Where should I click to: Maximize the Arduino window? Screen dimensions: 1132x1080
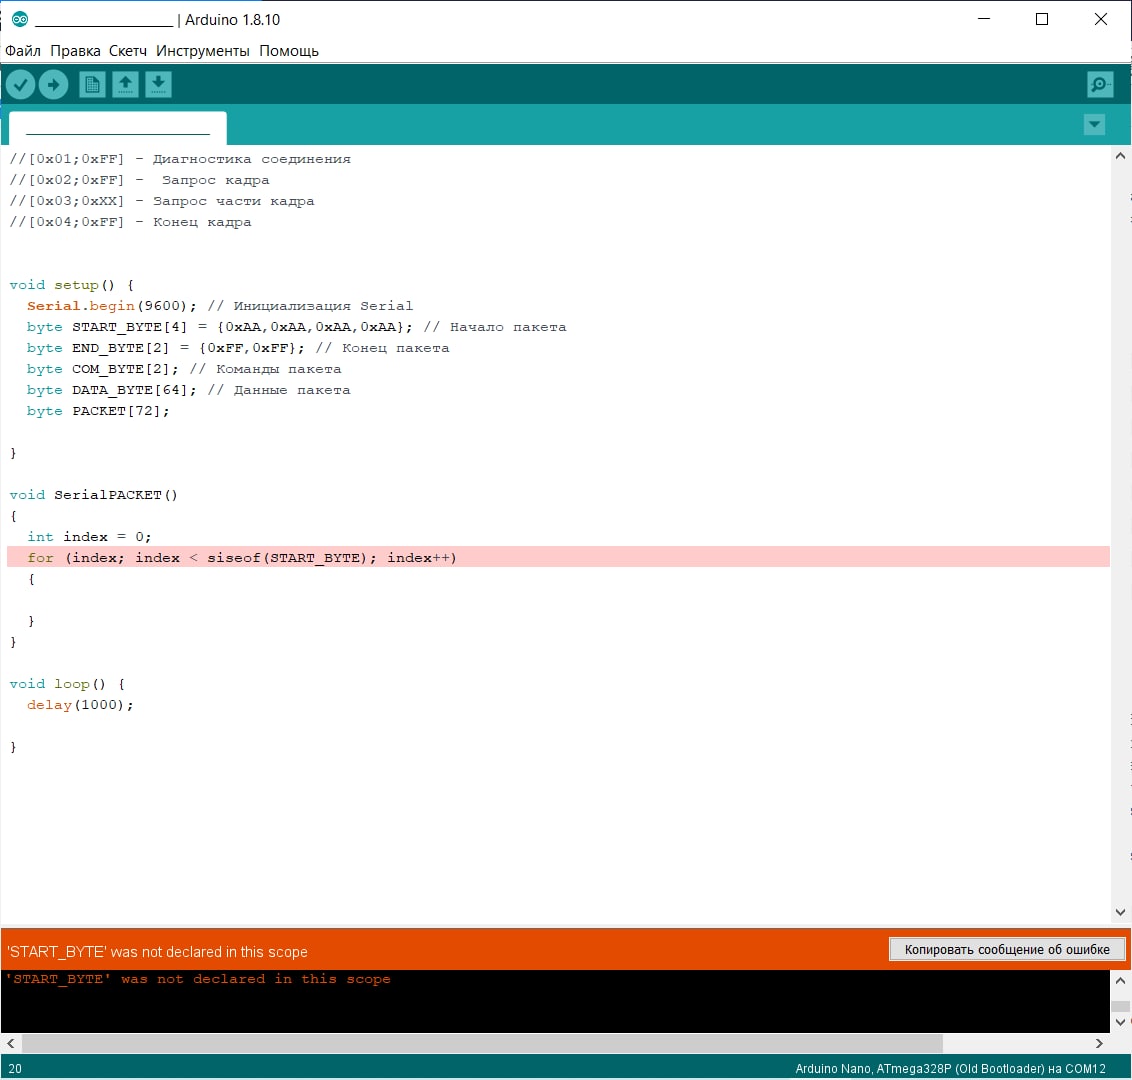click(1042, 19)
